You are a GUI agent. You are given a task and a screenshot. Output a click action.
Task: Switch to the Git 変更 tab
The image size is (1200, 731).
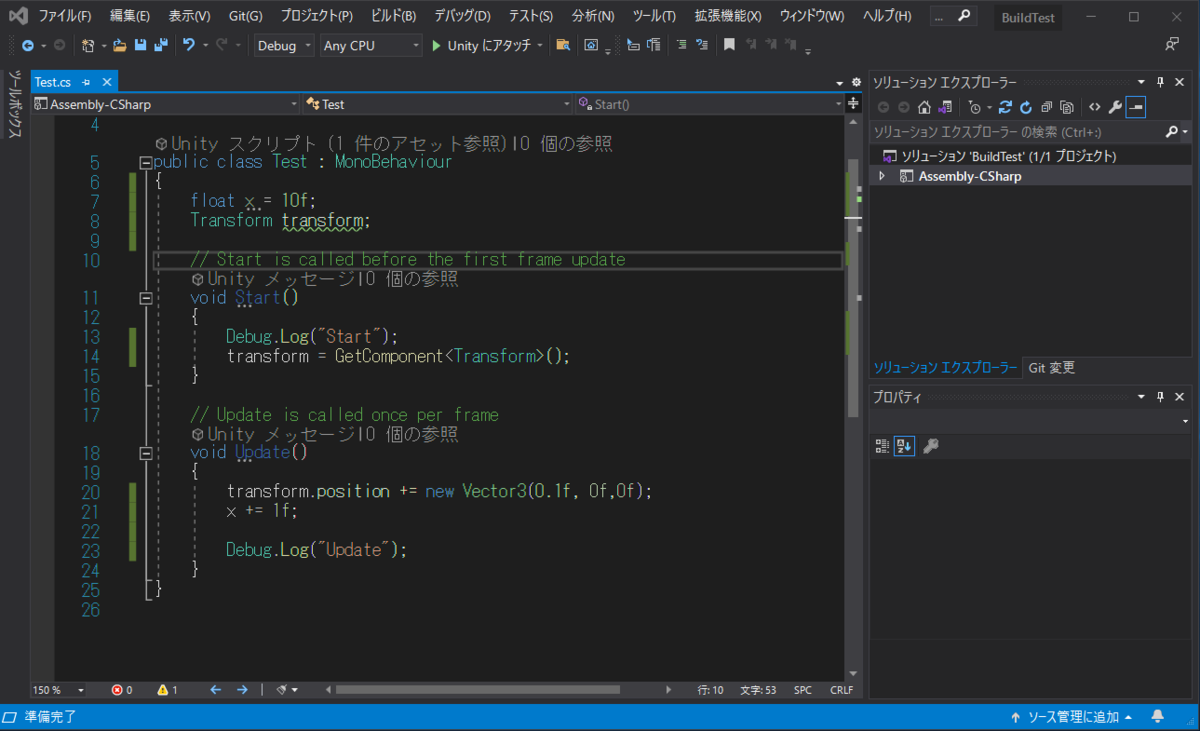1051,368
